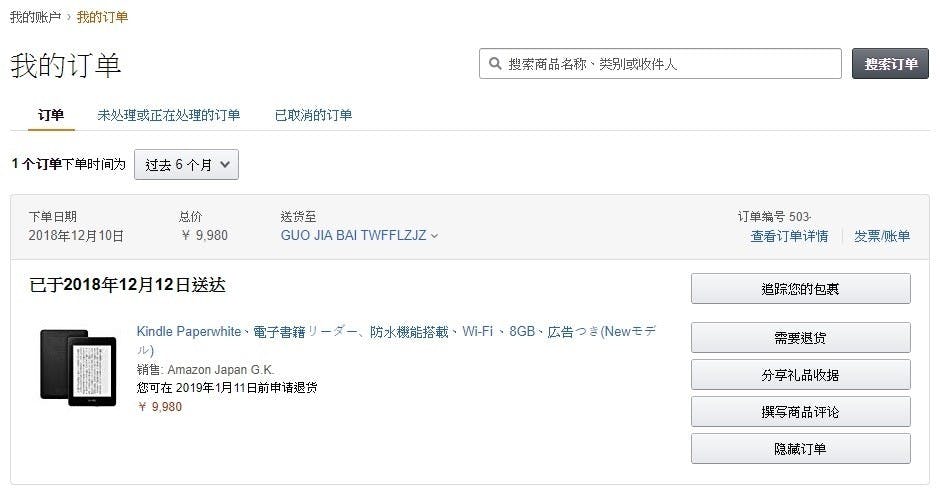Open the Kindle Paperwhite product title link
This screenshot has width=946, height=503.
(x=397, y=332)
